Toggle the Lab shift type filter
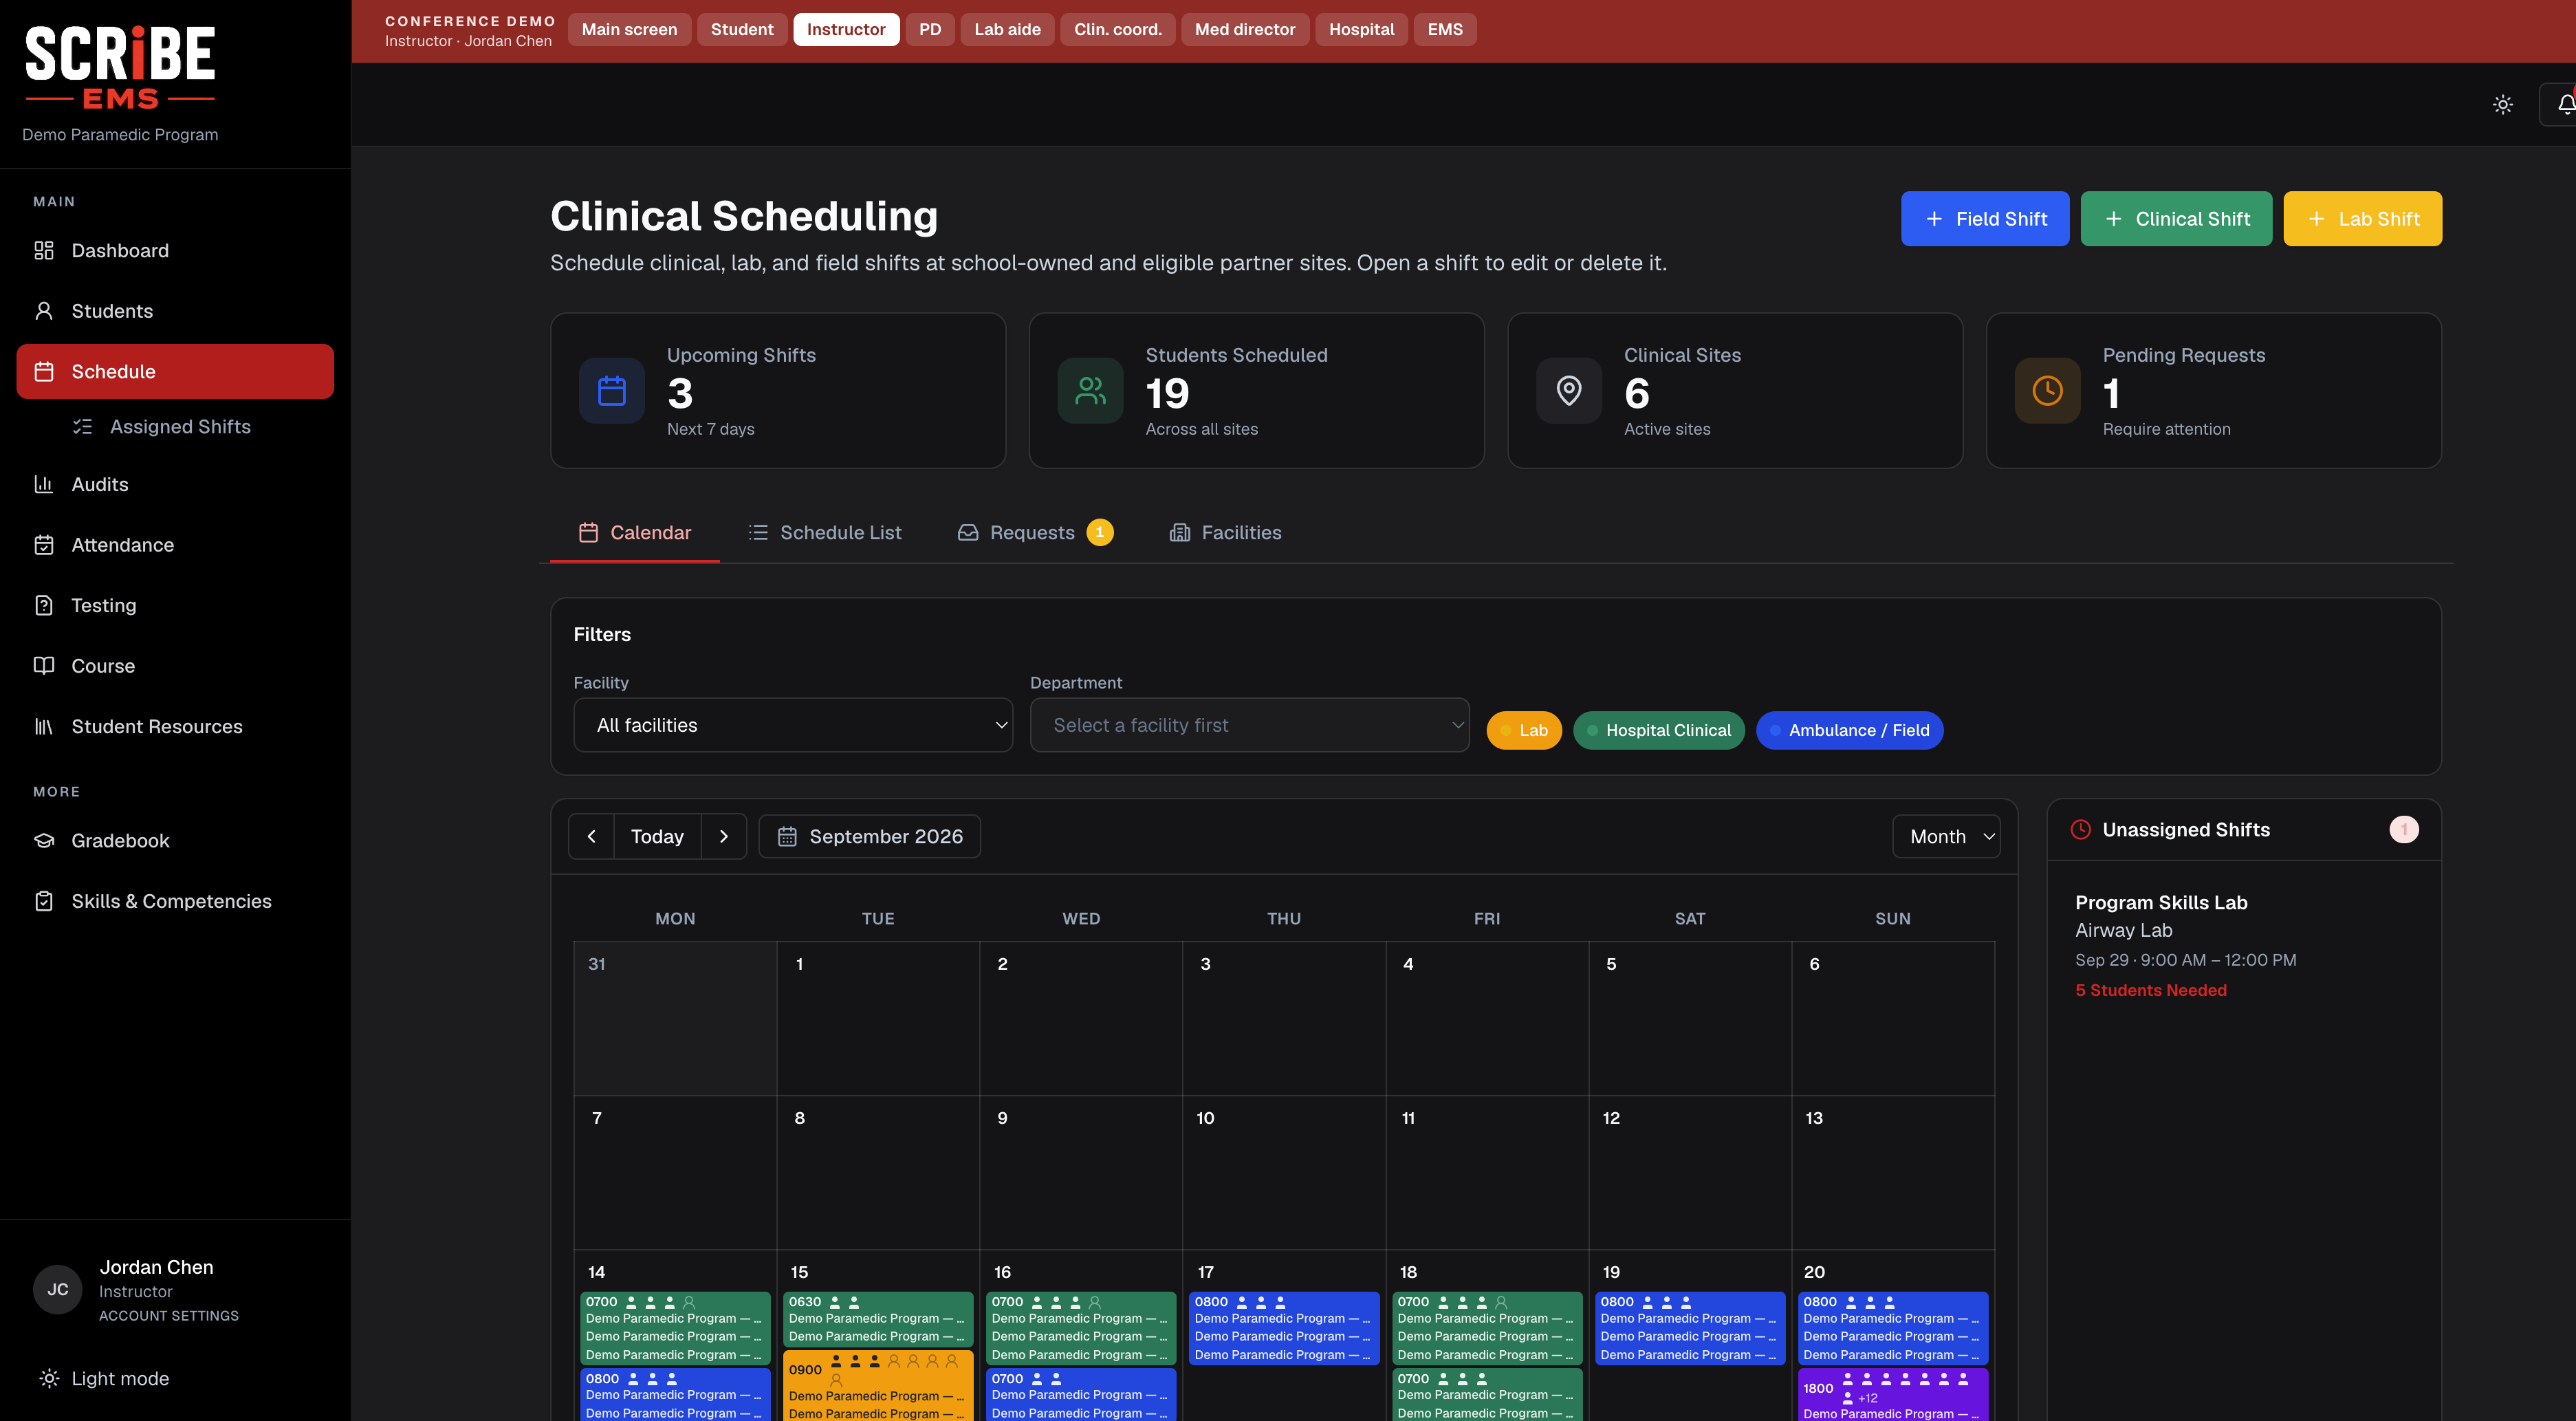Screen dimensions: 2576x1421 coord(1524,730)
